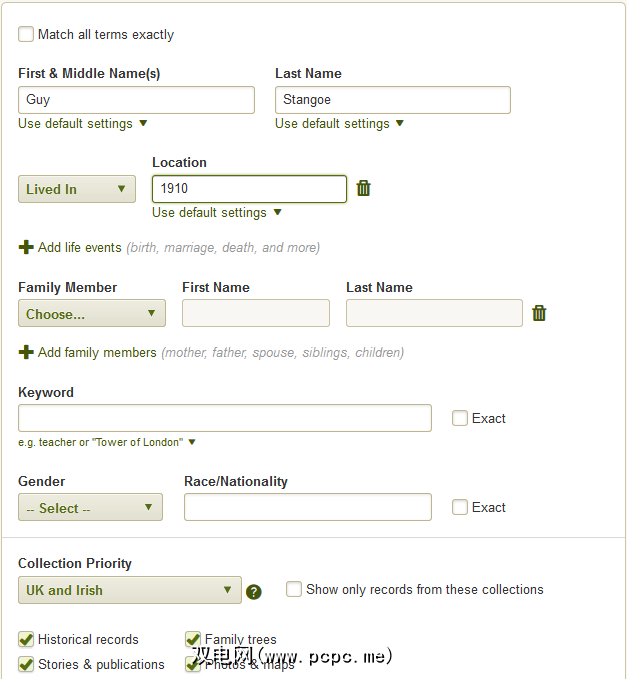Uncheck Stories & publications checkbox
This screenshot has height=679, width=627.
coord(26,664)
